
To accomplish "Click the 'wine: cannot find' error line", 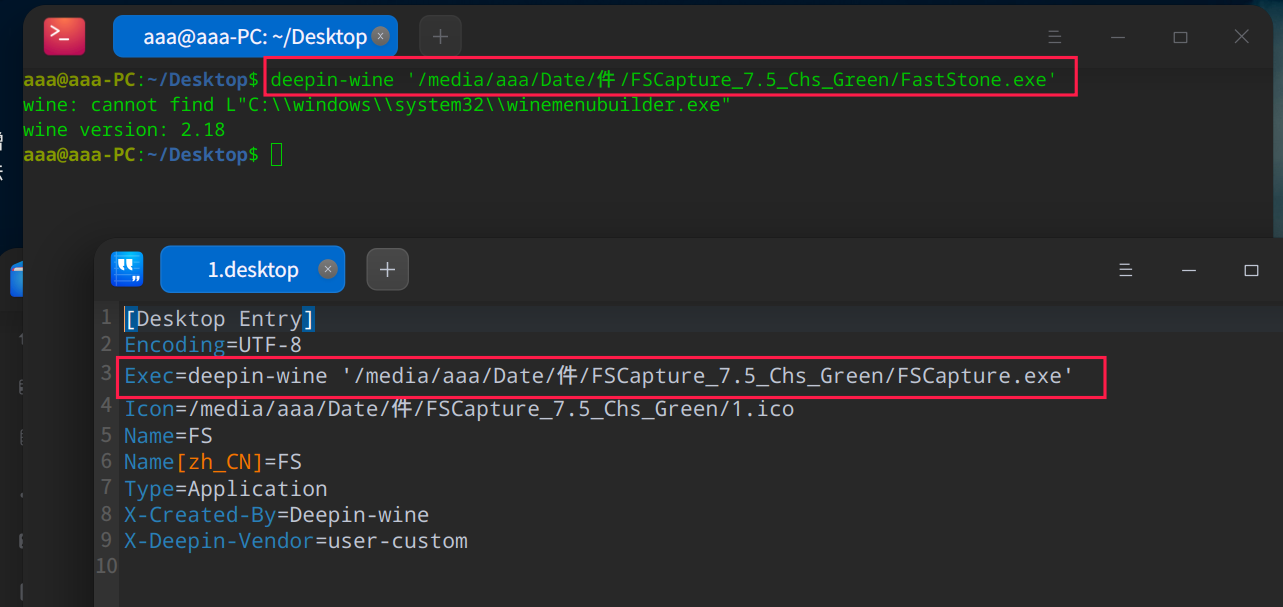I will pos(377,104).
